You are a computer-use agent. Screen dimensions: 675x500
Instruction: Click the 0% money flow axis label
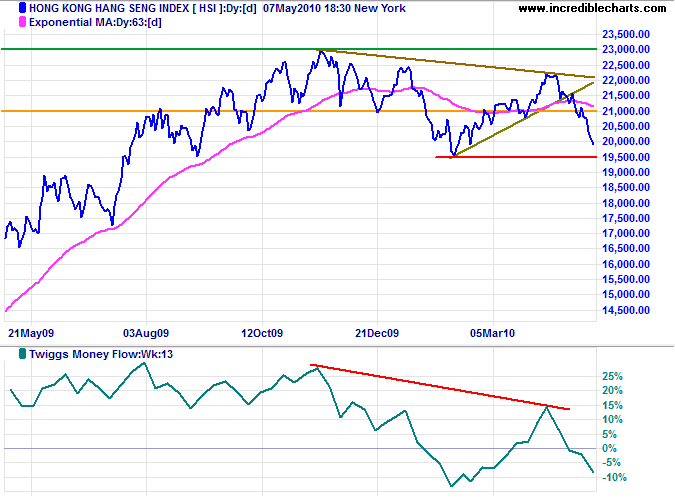(x=609, y=448)
